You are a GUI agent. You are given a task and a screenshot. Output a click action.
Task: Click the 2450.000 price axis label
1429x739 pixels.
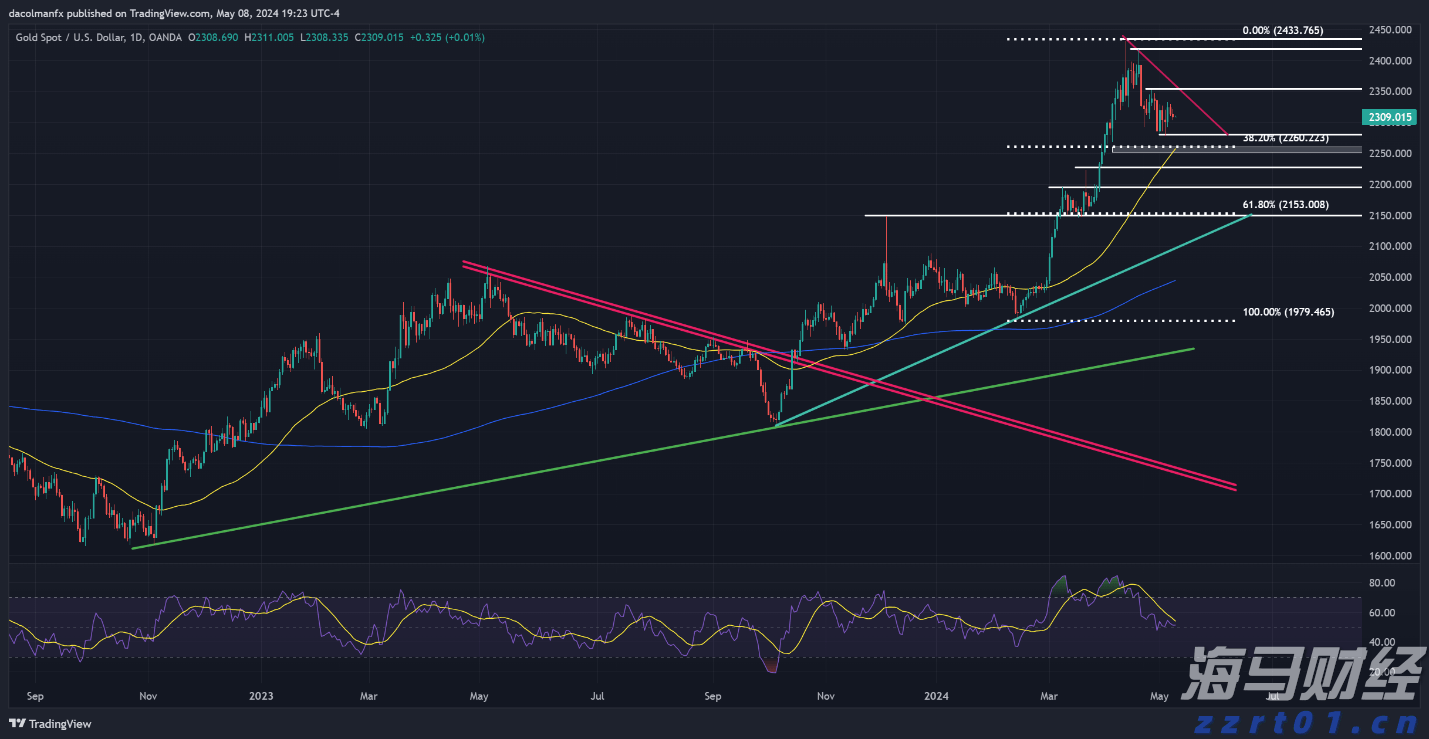click(1391, 30)
